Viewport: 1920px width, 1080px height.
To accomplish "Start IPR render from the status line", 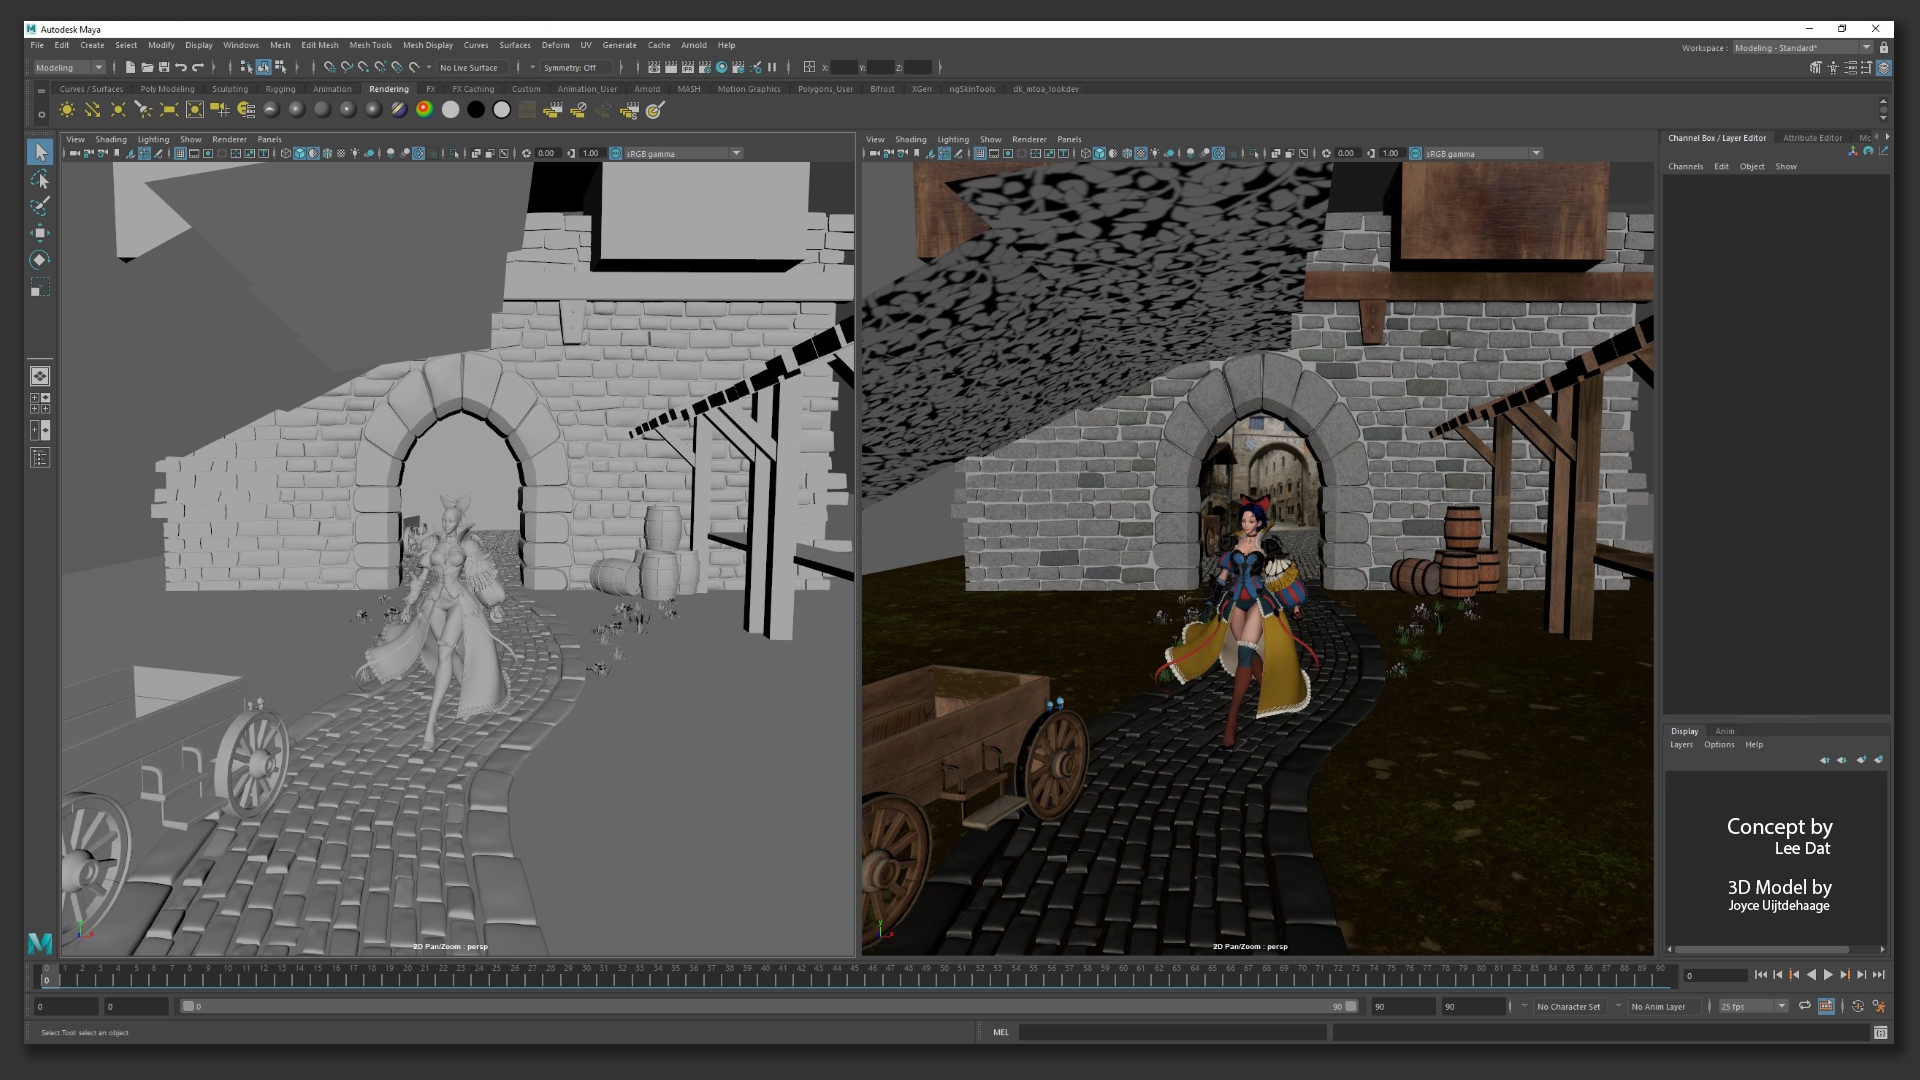I will (688, 67).
